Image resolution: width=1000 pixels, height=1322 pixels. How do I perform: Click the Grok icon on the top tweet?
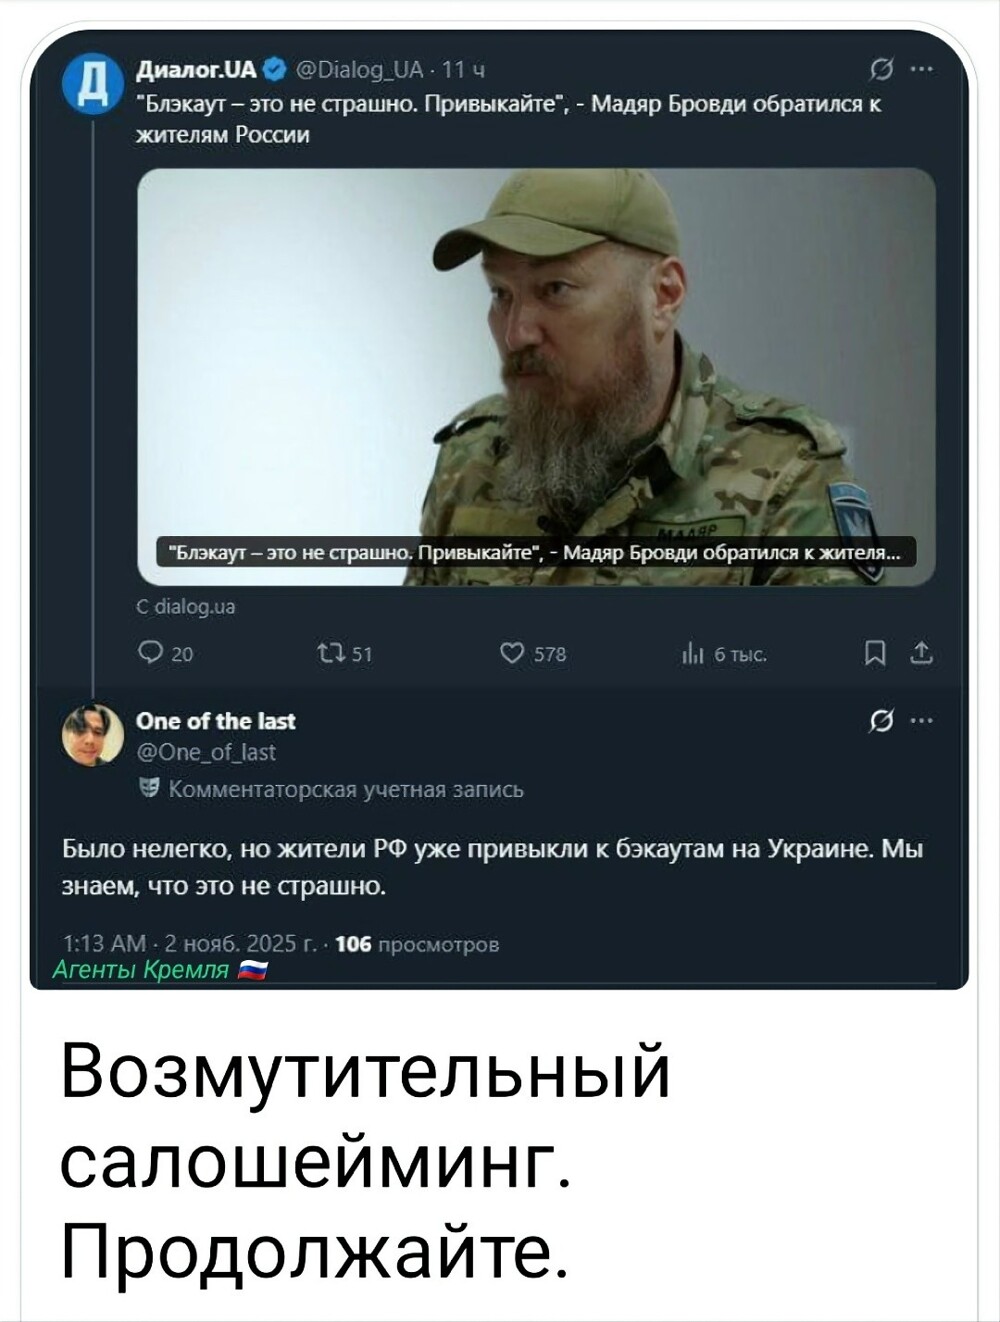[880, 70]
